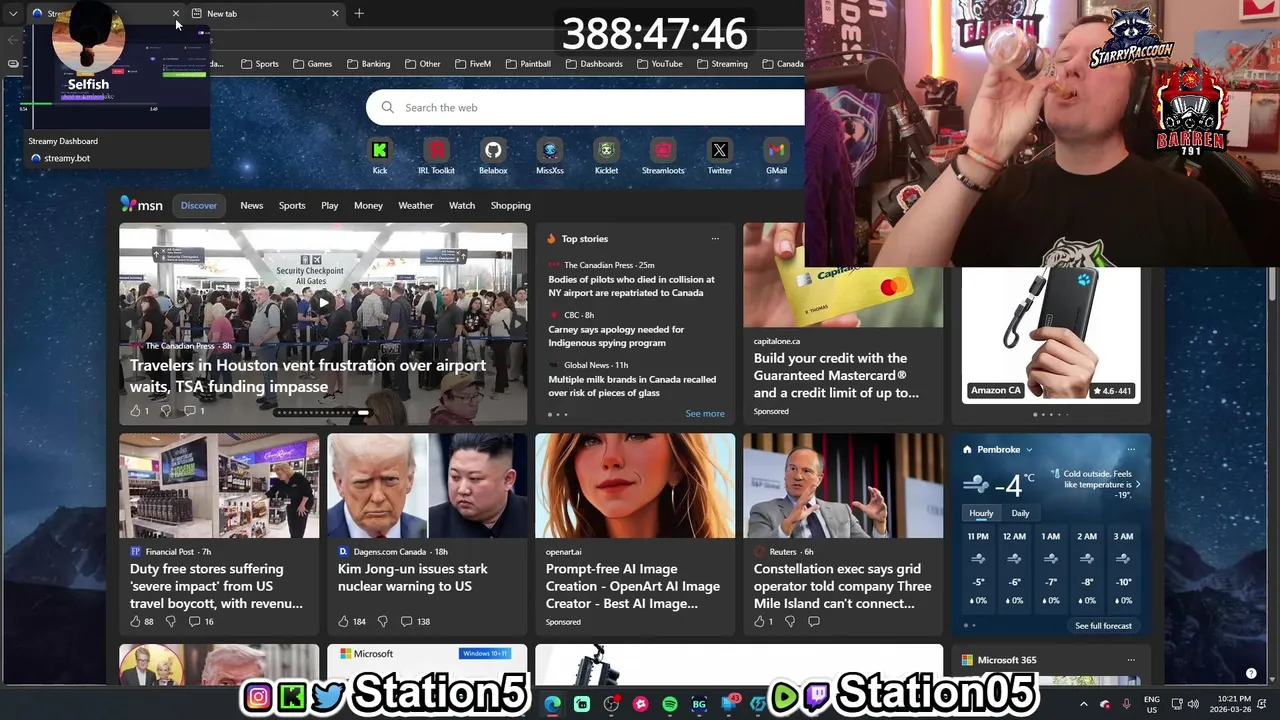Open the Twitter X quick link
Screen dimensions: 1280x720
[x=720, y=150]
